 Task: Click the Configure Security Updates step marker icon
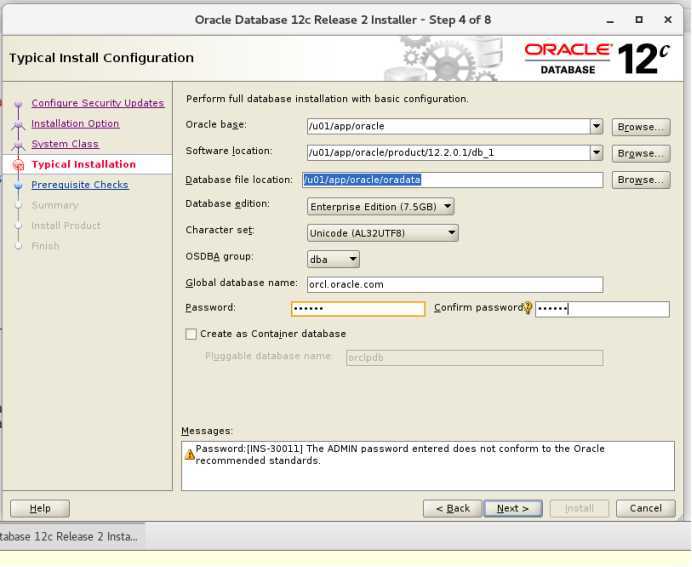point(18,104)
